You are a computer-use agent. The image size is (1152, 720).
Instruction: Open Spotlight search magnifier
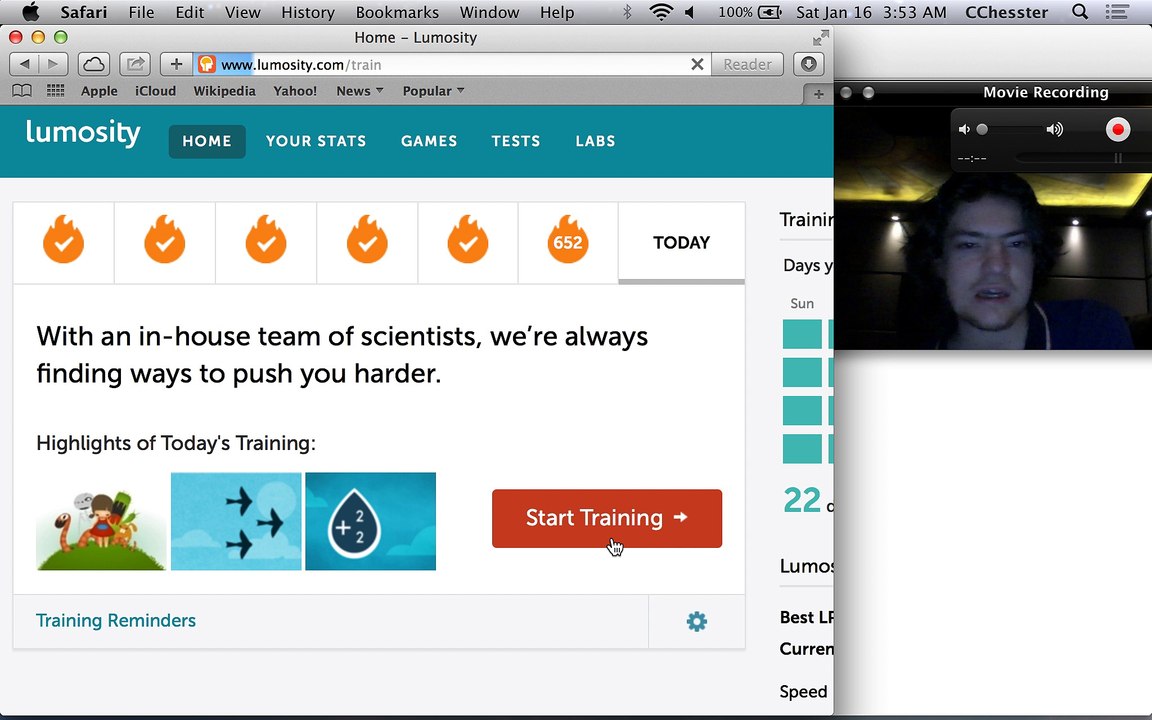(1080, 12)
